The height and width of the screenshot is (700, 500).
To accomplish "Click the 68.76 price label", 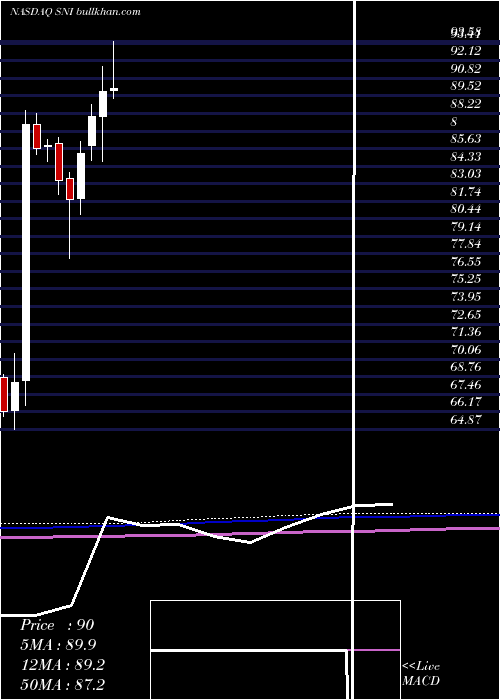I will pyautogui.click(x=466, y=367).
